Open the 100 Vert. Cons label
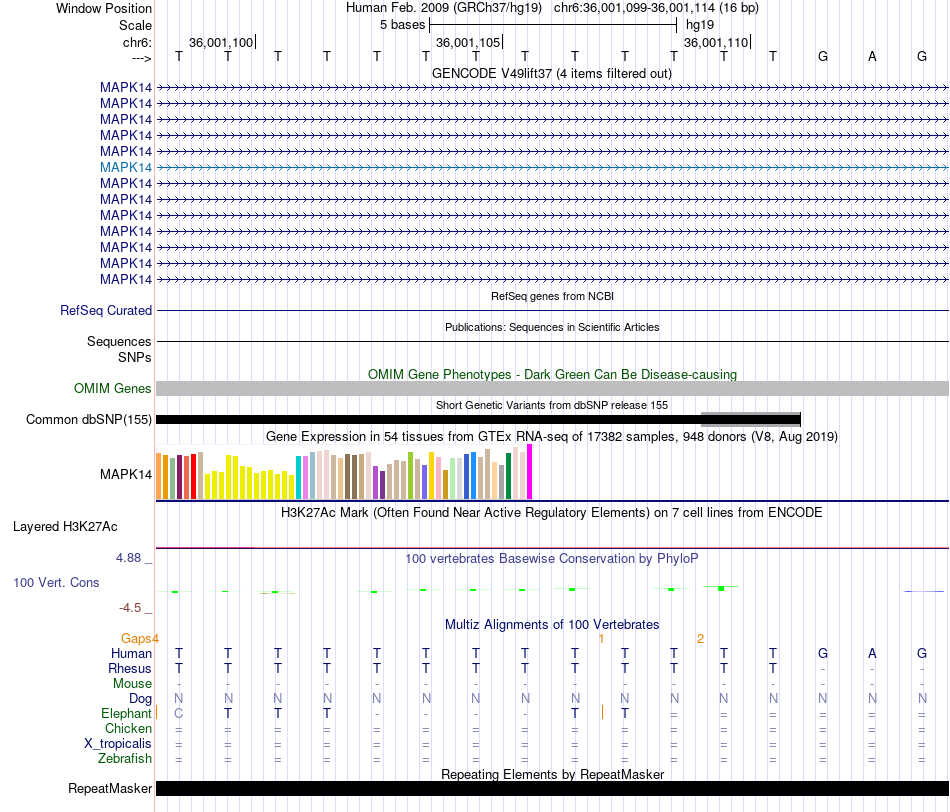Image resolution: width=950 pixels, height=812 pixels. (x=56, y=582)
